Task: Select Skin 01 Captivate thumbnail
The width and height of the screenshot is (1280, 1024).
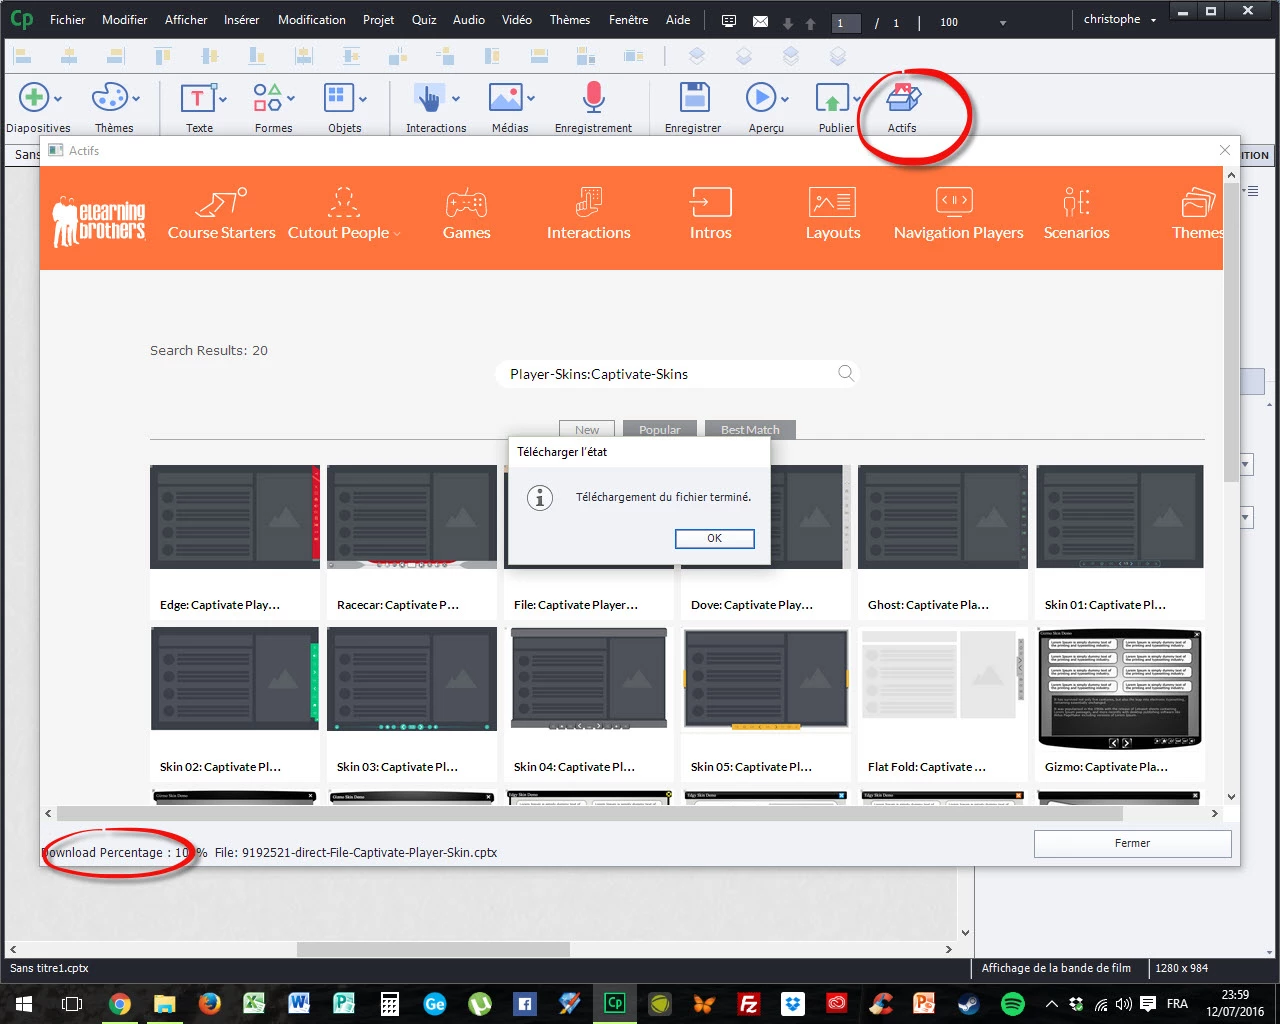Action: 1120,517
